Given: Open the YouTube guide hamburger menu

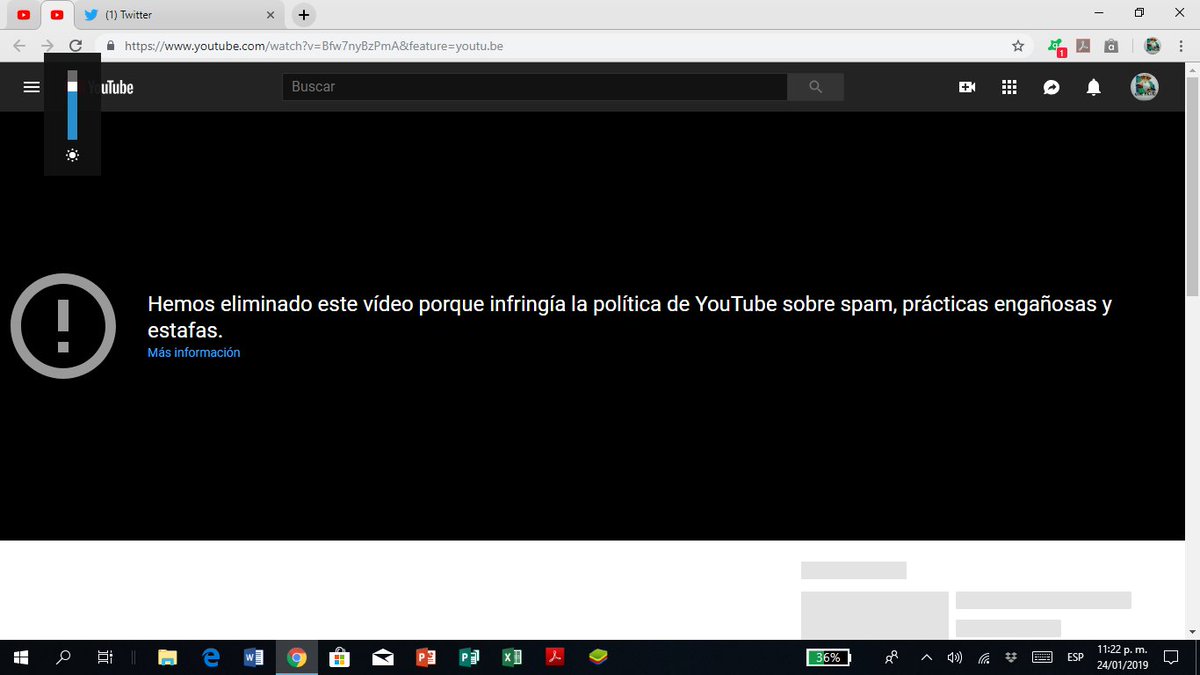Looking at the screenshot, I should click(31, 87).
